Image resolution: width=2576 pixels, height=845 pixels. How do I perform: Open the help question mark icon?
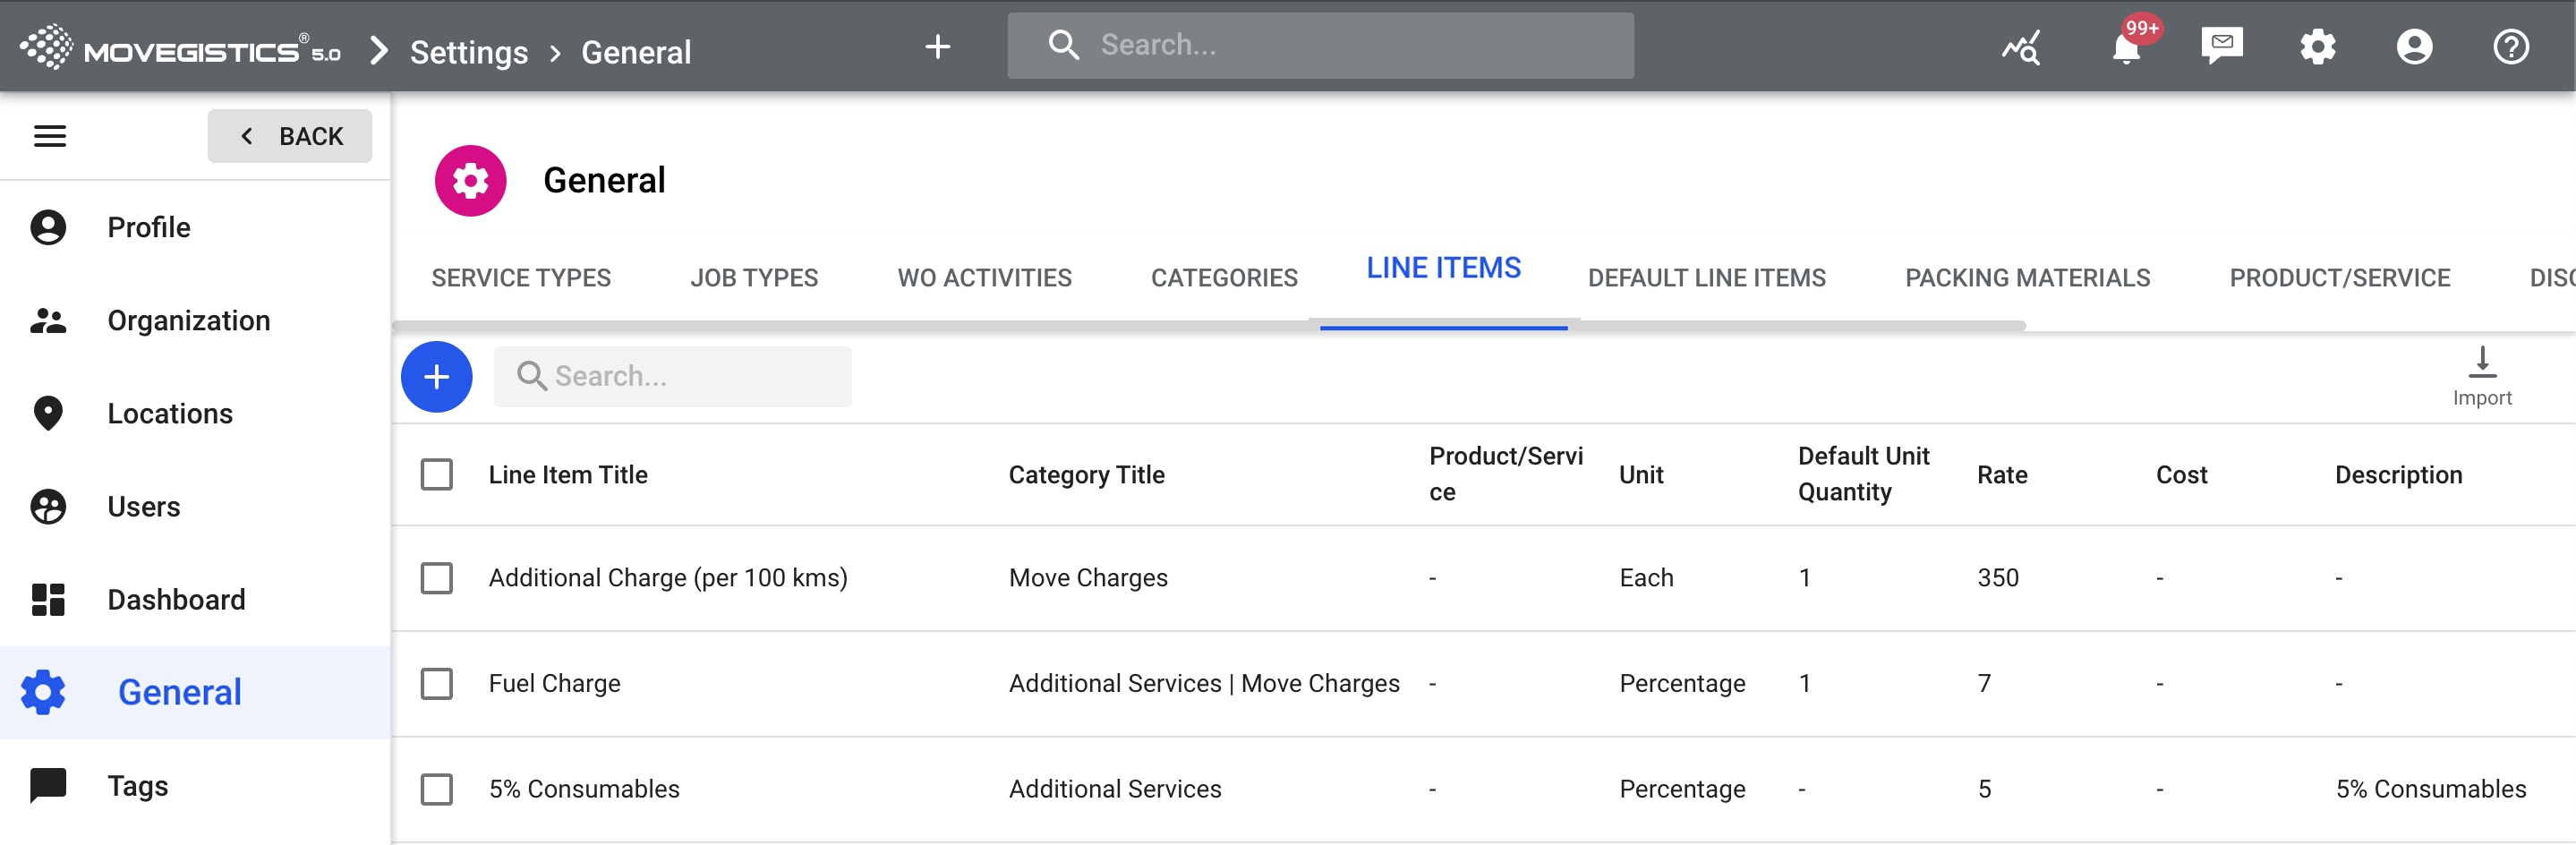2510,47
